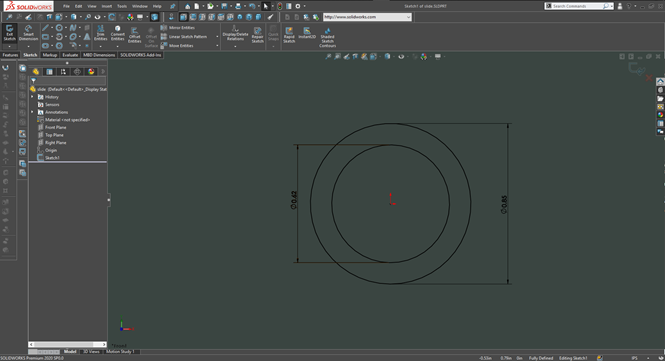Select the Straight Slot tool
Image resolution: width=665 pixels, height=361 pixels.
45,45
